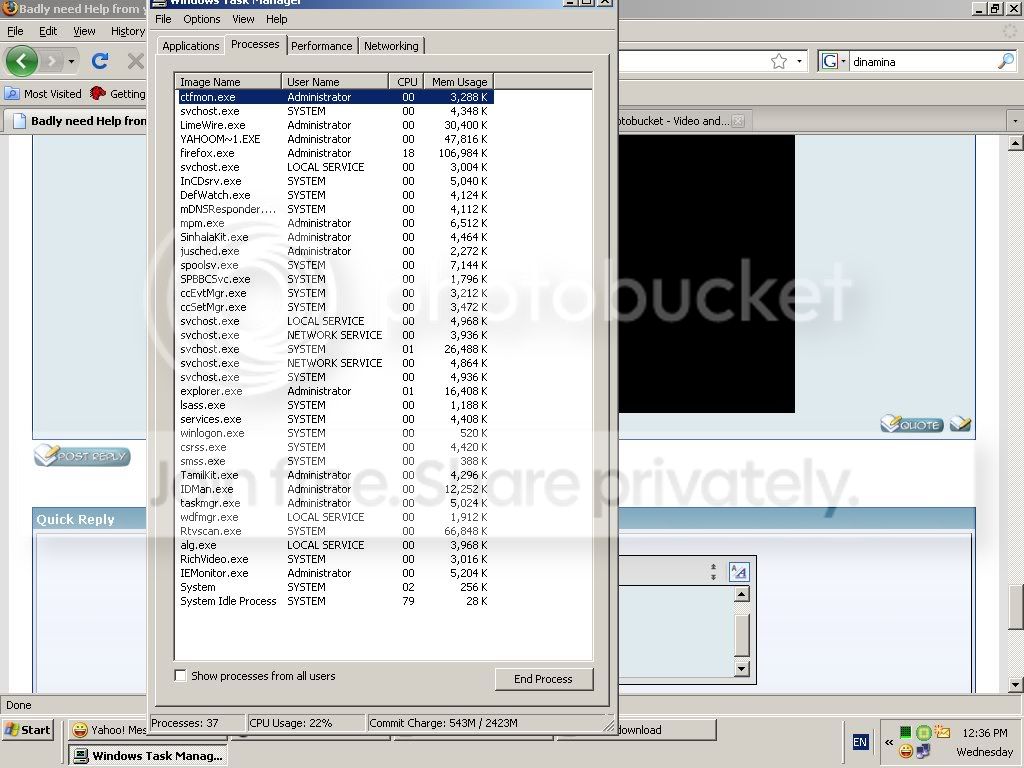Select the Processes tab
Image resolution: width=1024 pixels, height=768 pixels.
coord(255,44)
